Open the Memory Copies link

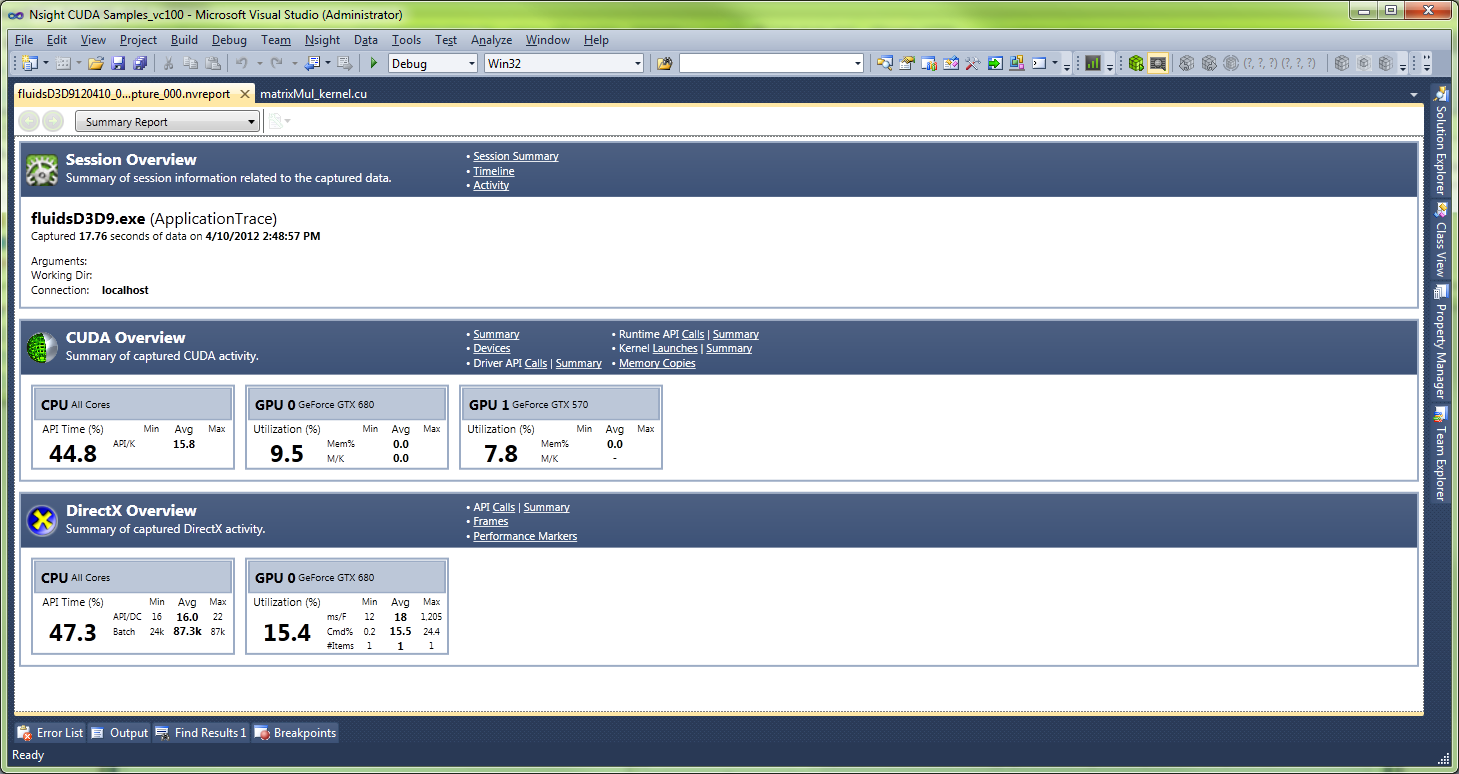tap(657, 362)
